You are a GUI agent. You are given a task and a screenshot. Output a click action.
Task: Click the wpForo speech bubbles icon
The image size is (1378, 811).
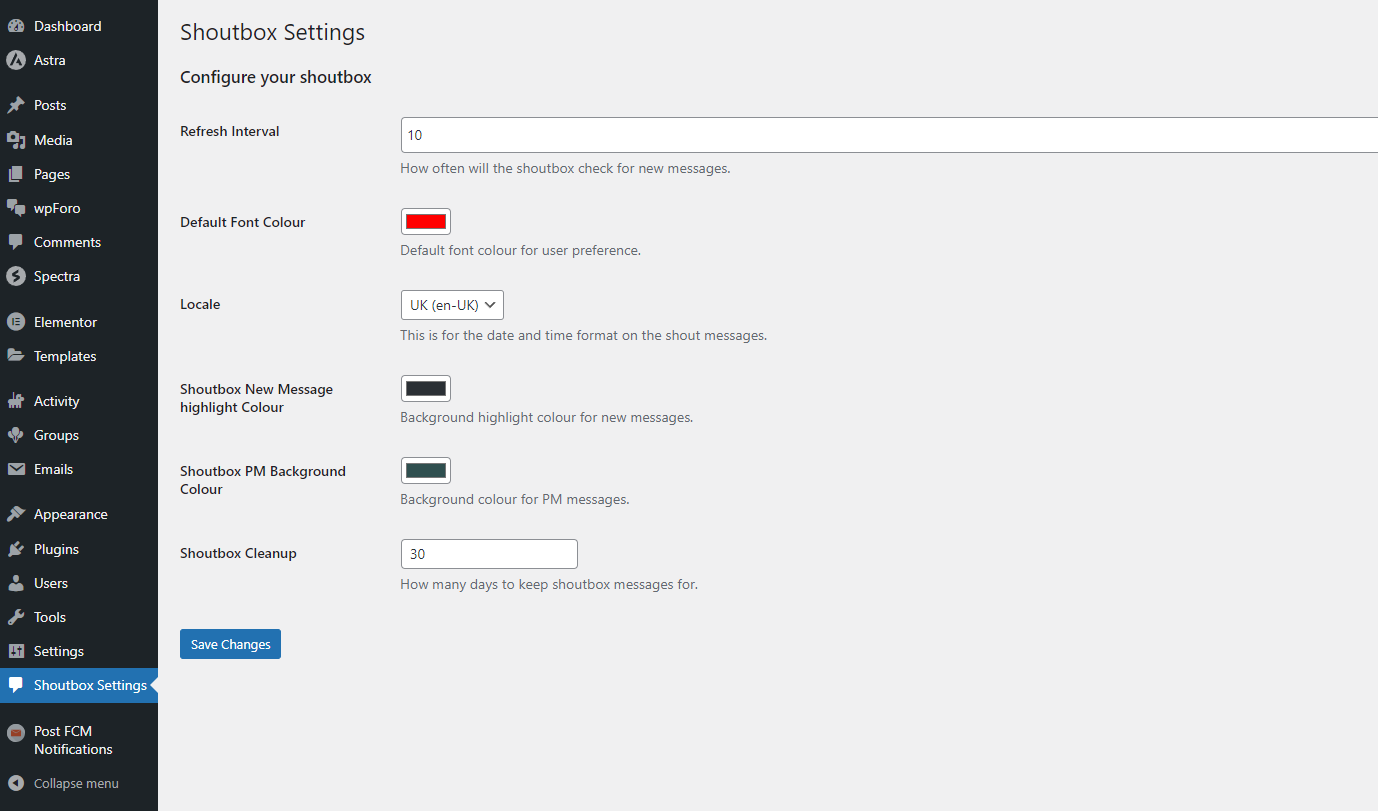tap(16, 208)
